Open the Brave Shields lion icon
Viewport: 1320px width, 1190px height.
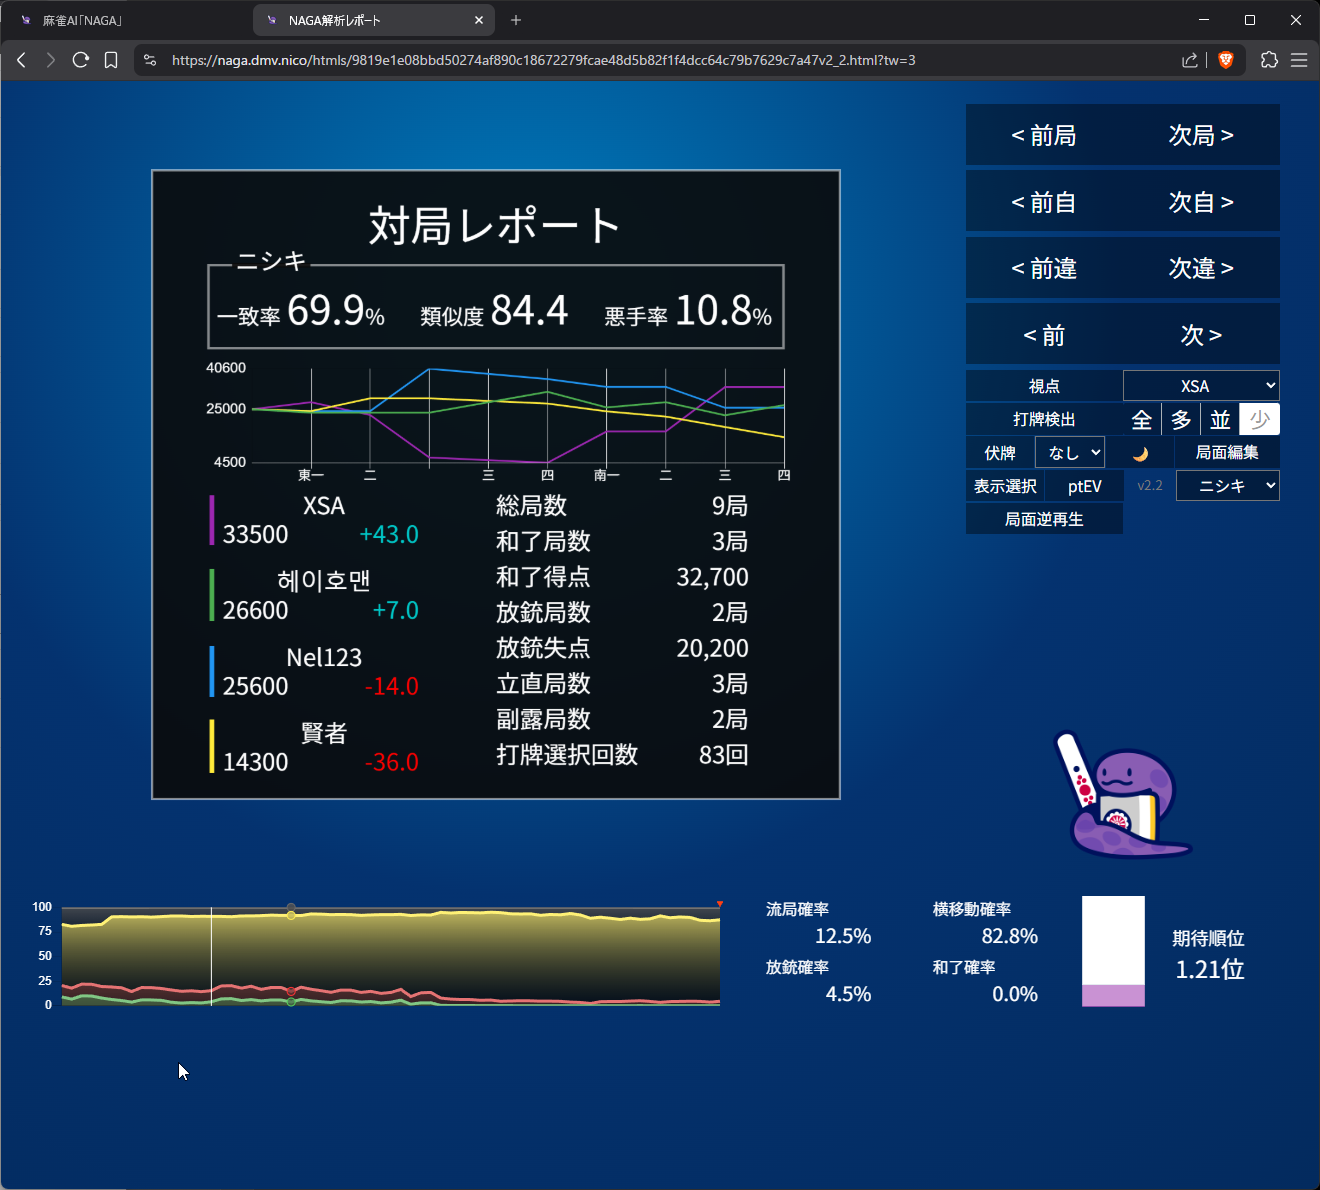(1226, 60)
